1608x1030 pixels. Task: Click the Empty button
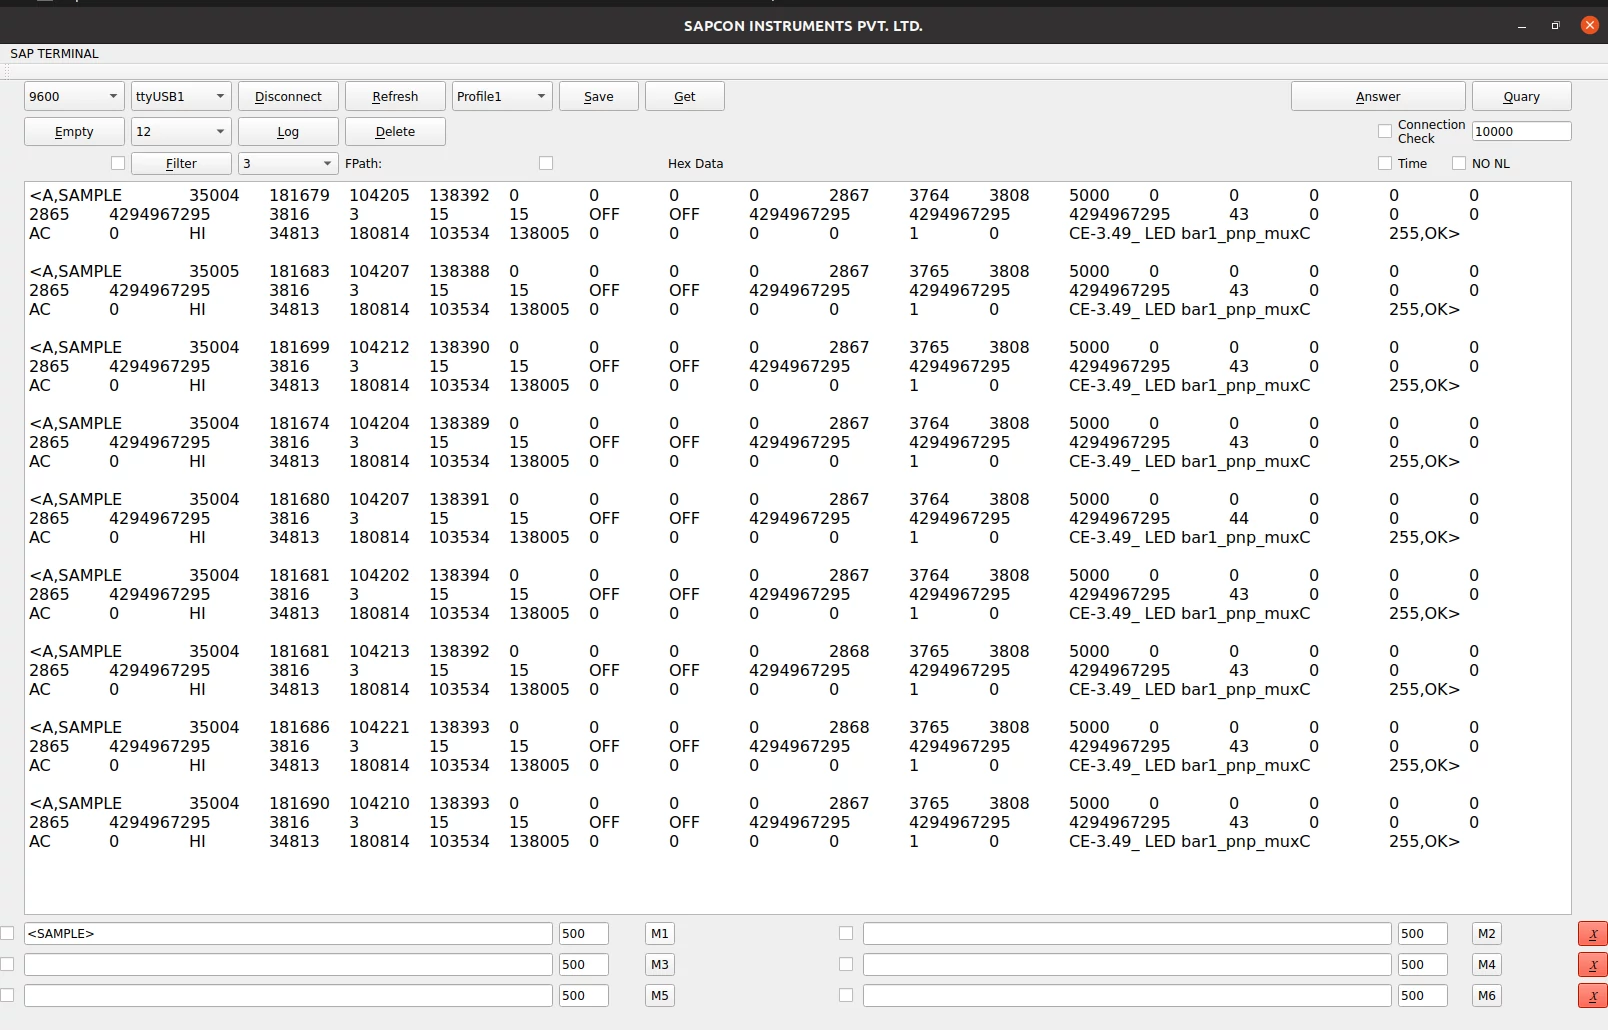(x=74, y=131)
